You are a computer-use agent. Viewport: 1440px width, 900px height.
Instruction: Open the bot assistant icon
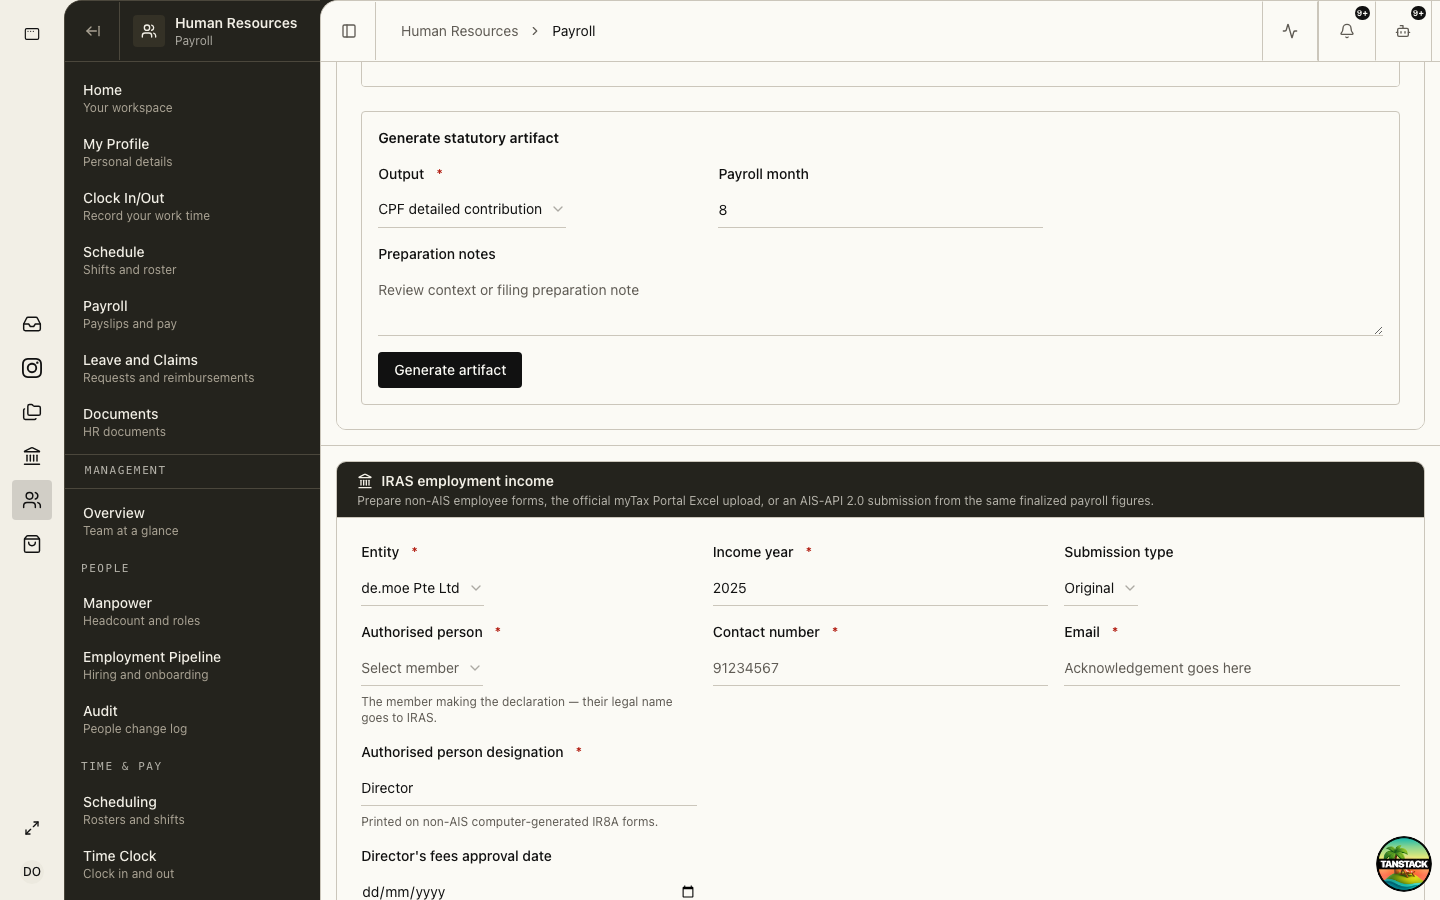pyautogui.click(x=1403, y=31)
